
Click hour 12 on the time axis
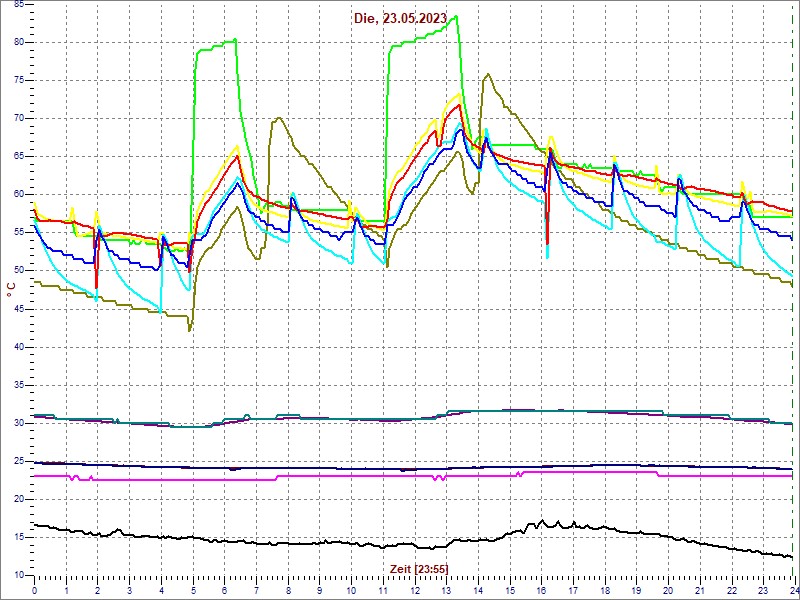click(x=414, y=590)
